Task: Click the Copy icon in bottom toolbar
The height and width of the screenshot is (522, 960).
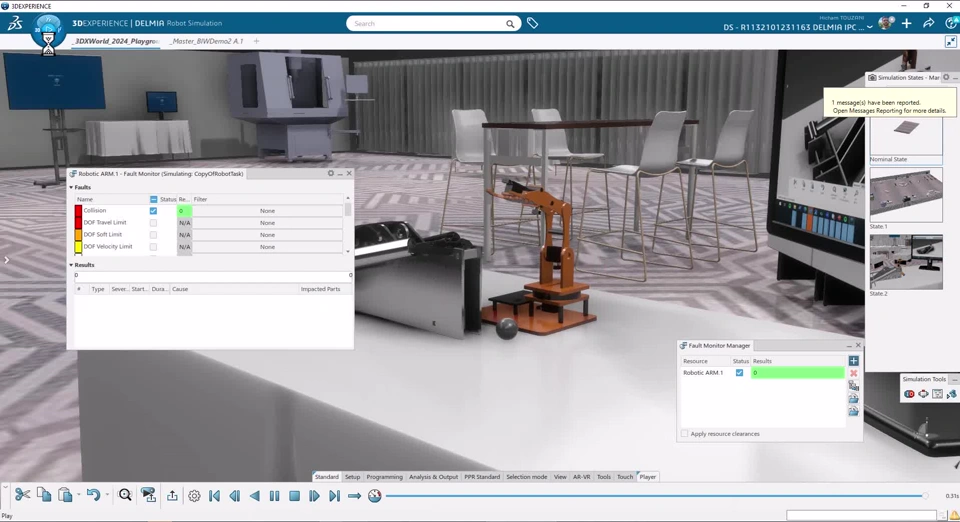Action: coord(43,494)
